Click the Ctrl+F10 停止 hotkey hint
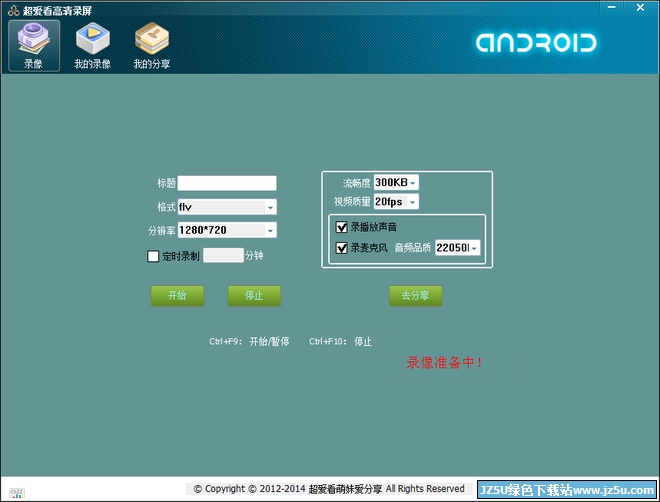 tap(341, 342)
